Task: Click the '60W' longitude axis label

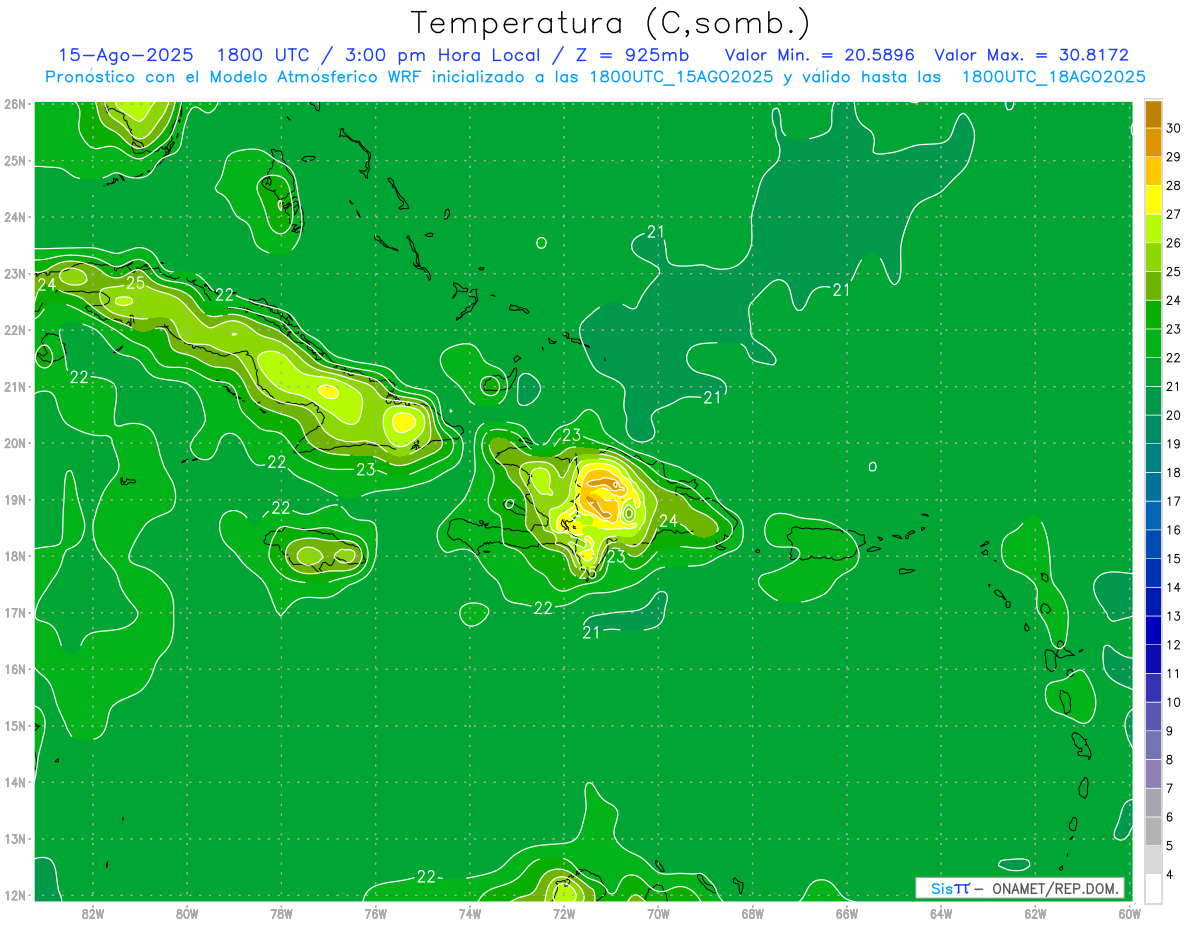Action: pos(1130,912)
